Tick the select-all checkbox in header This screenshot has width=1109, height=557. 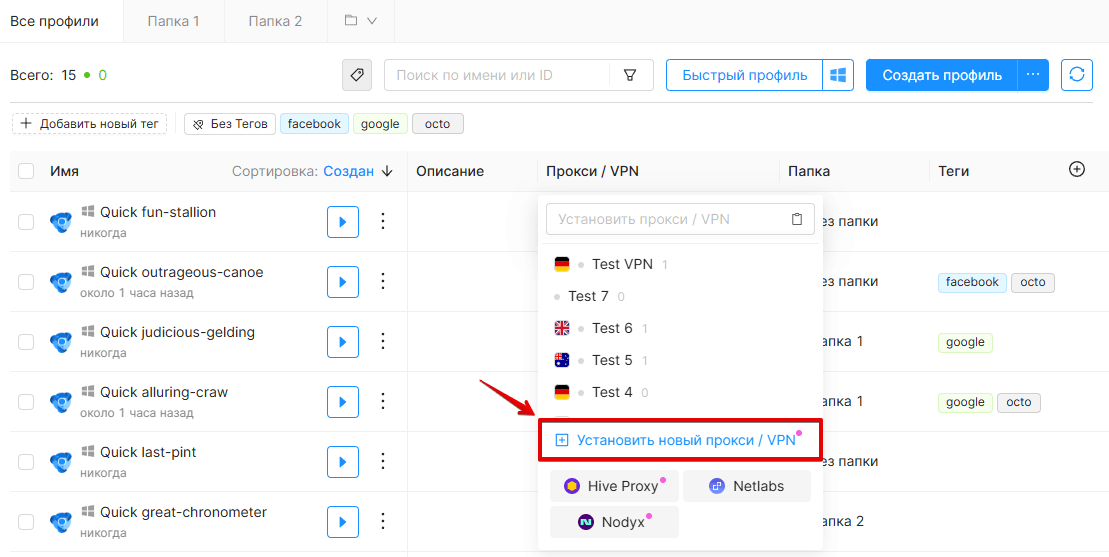click(x=26, y=171)
